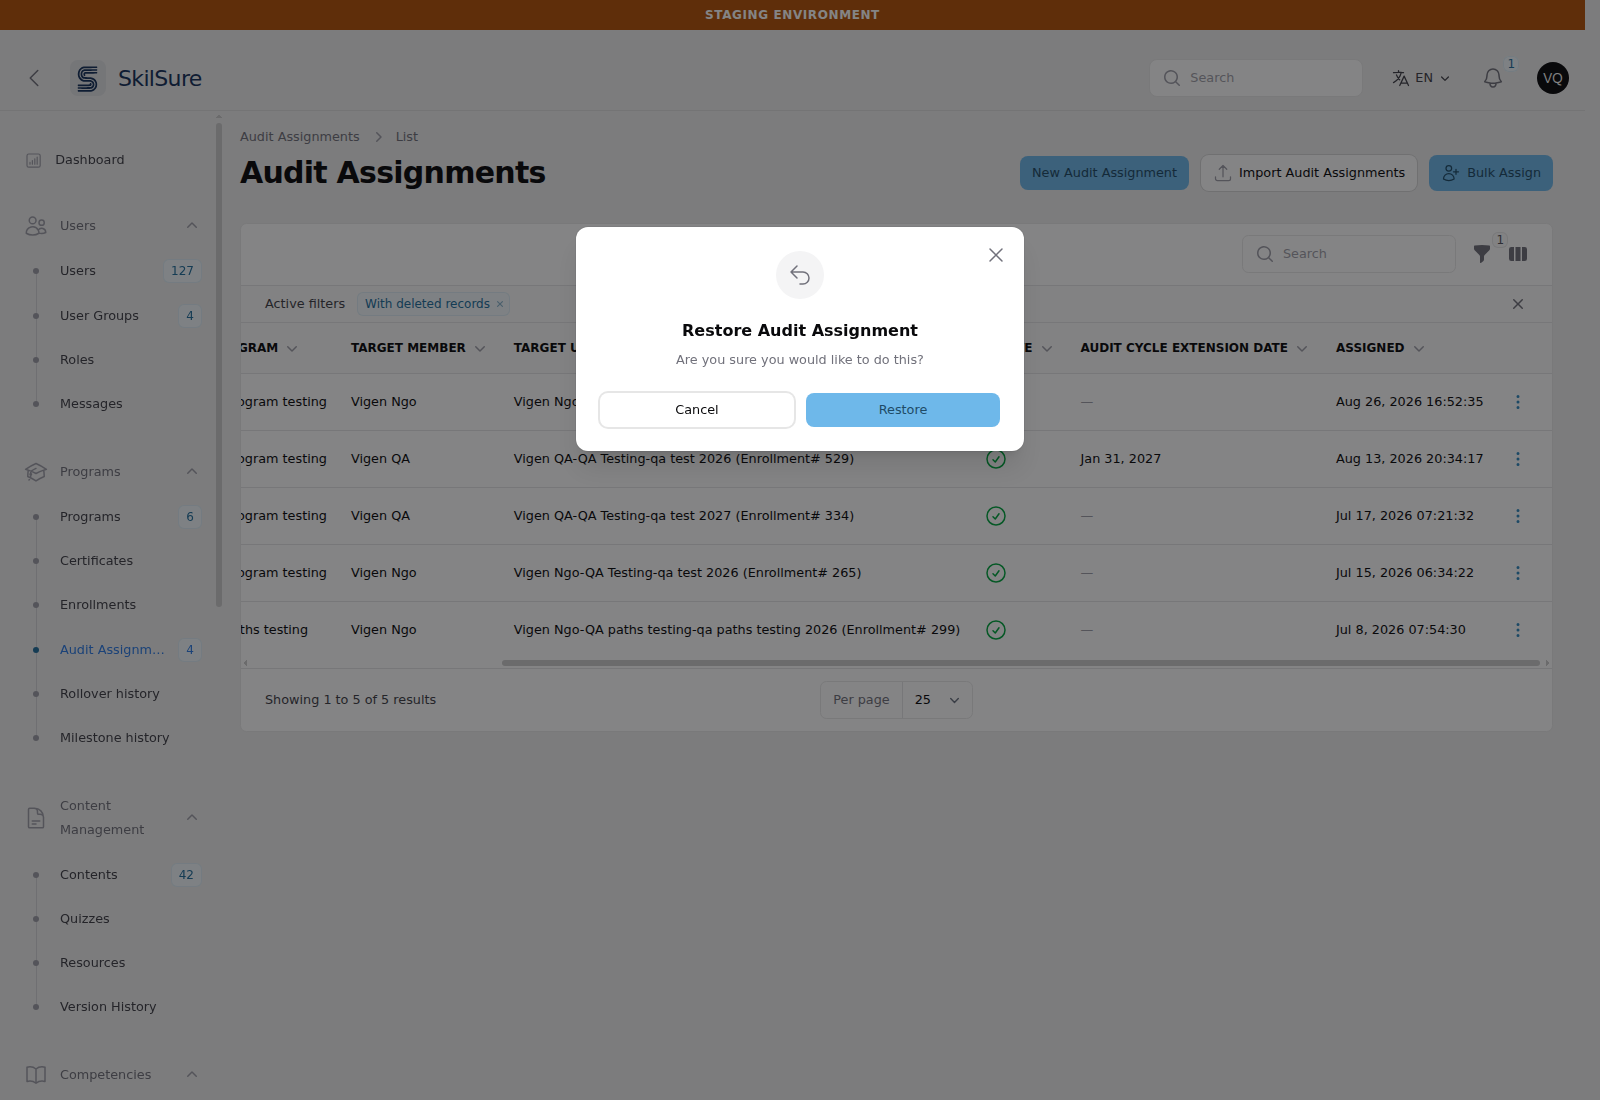Open notifications bell icon
This screenshot has height=1100, width=1600.
[1493, 78]
